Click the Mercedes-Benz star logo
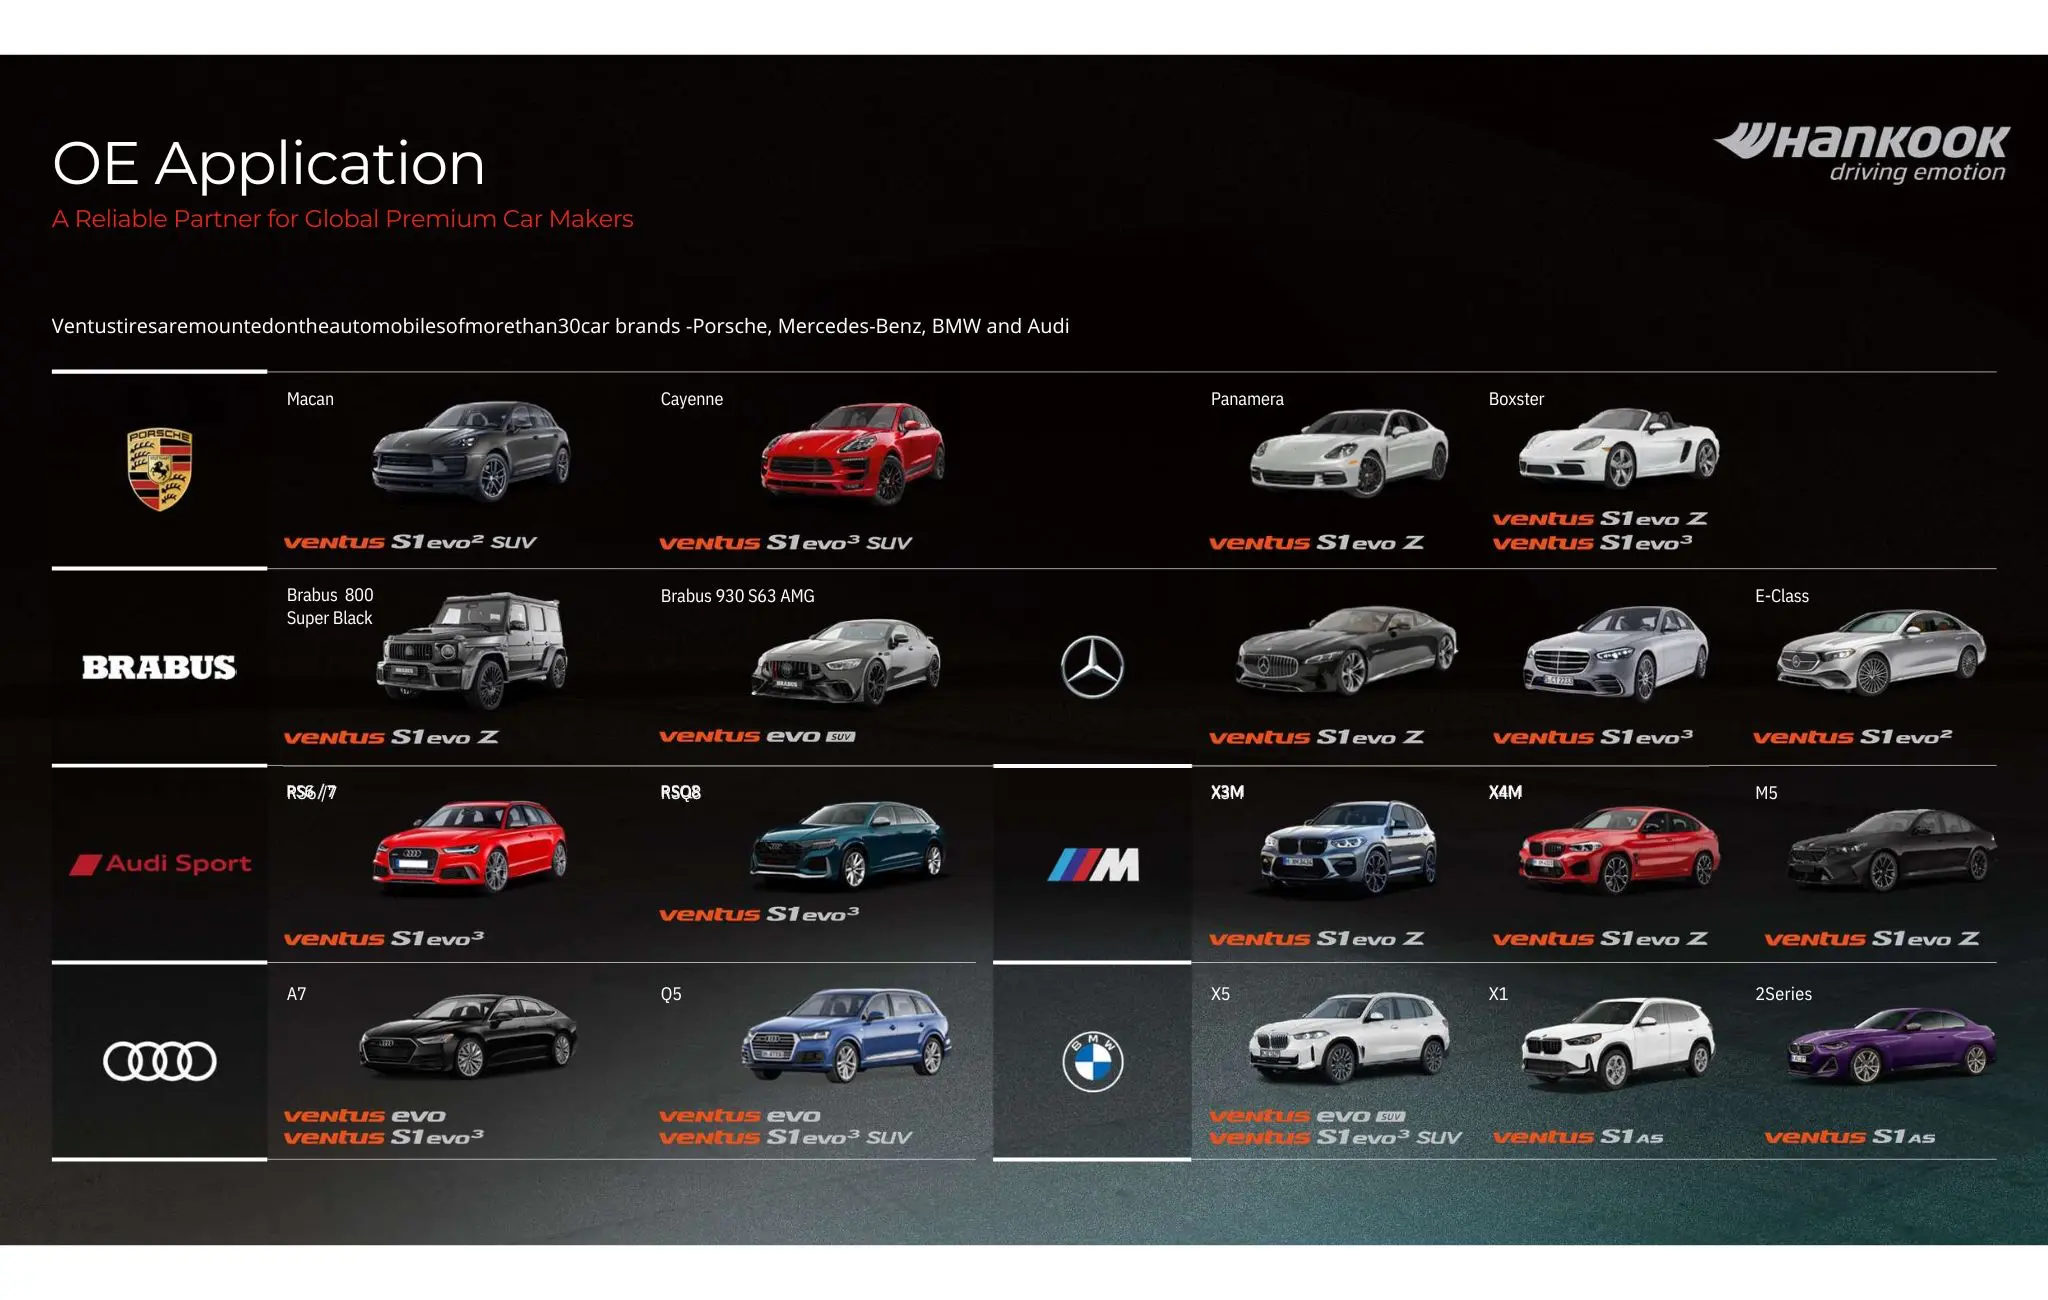 (x=1092, y=667)
